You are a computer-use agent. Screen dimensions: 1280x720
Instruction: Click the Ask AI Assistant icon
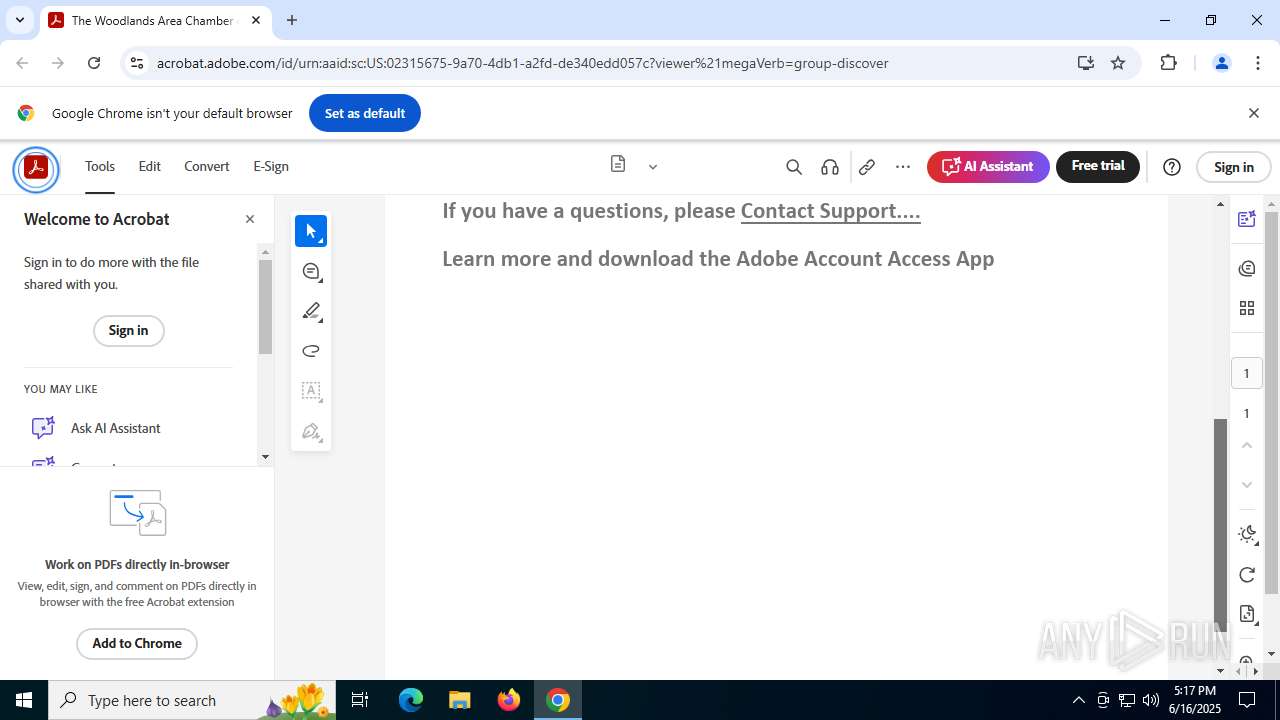click(x=43, y=428)
